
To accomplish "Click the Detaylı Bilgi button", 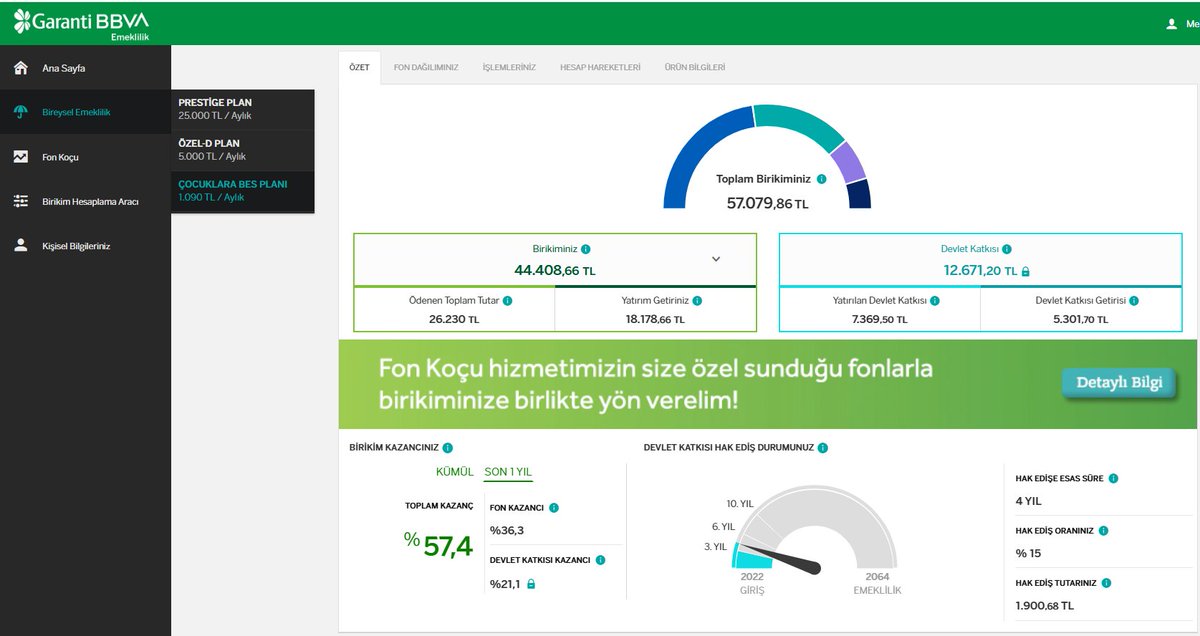I will (1119, 383).
